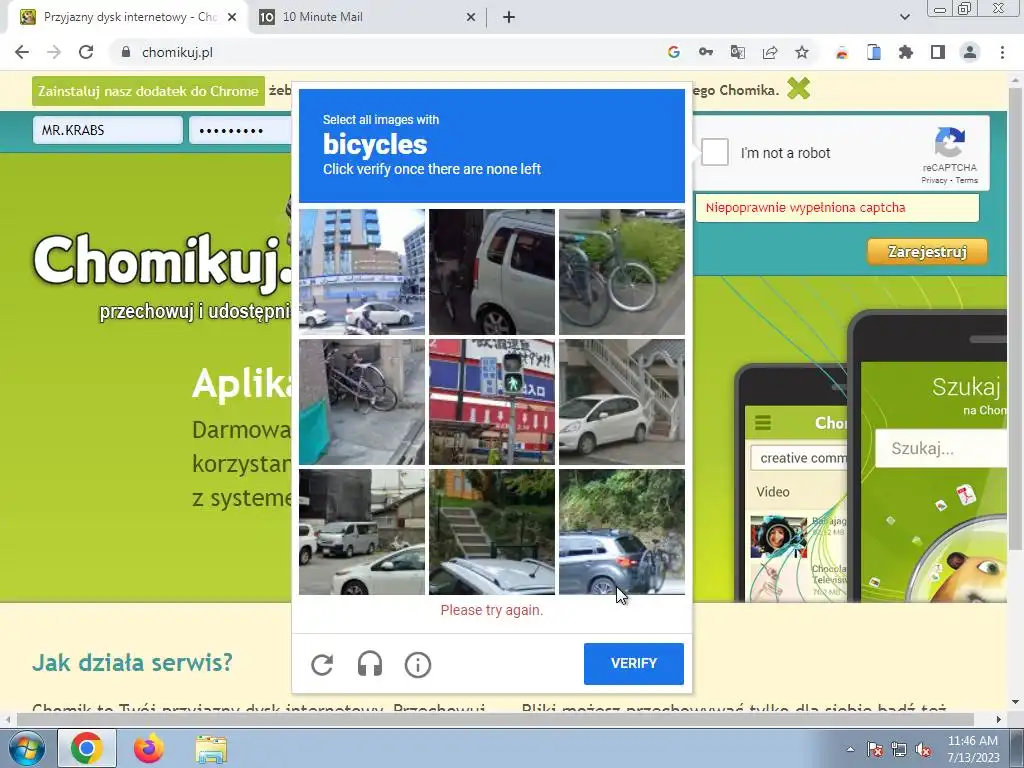Image resolution: width=1024 pixels, height=768 pixels.
Task: Click the horizontal page scrollbar
Action: 495,719
